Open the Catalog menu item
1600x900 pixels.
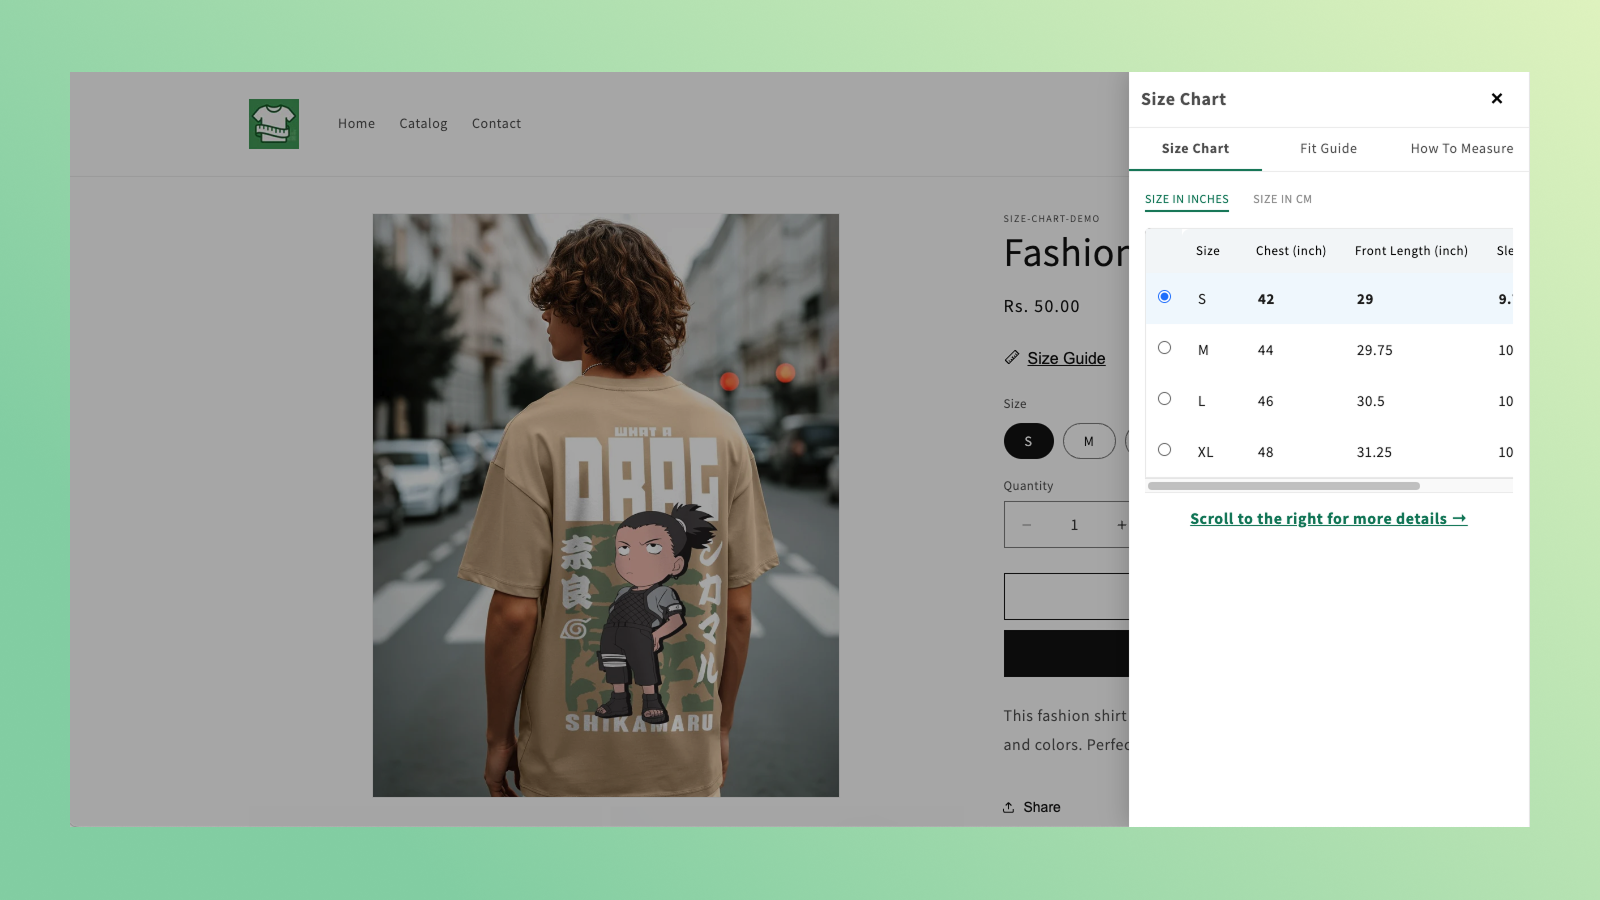423,124
